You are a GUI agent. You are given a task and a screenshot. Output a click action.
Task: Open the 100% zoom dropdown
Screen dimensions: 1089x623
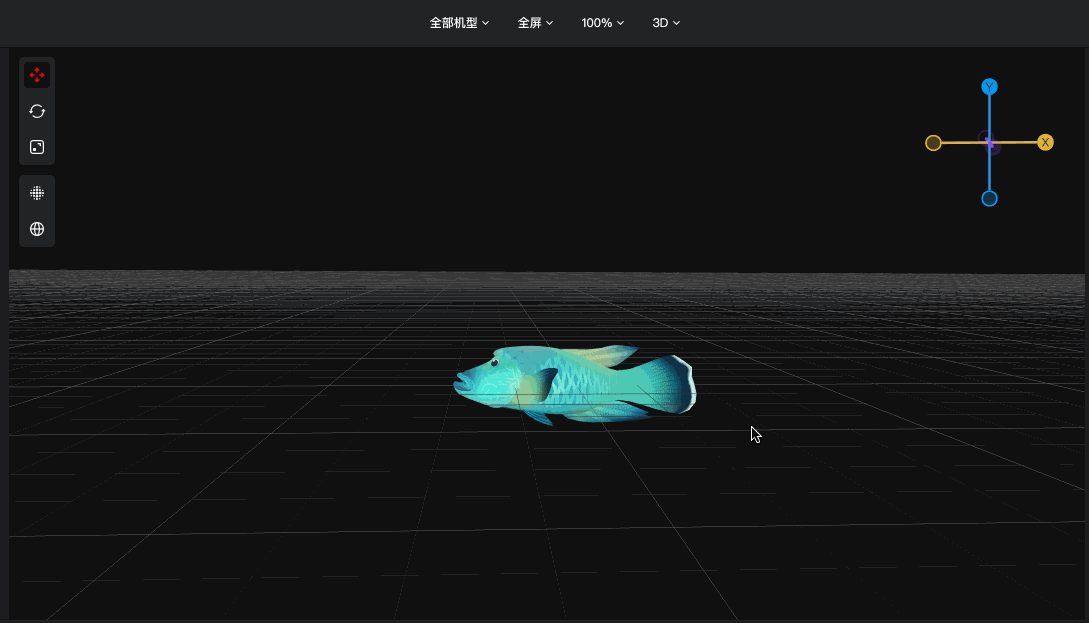602,23
